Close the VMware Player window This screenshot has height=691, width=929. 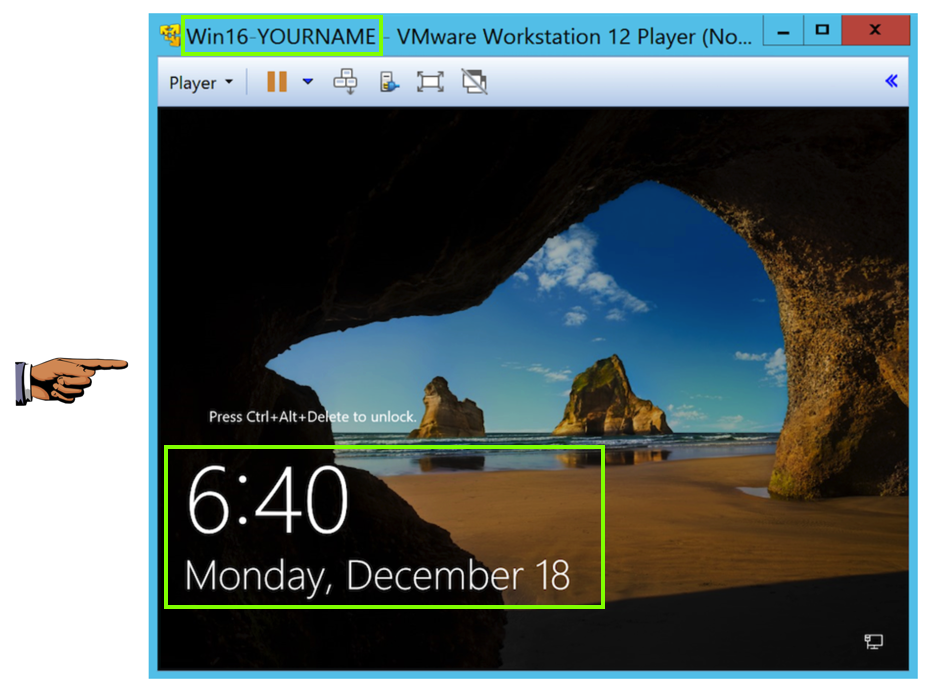(875, 31)
